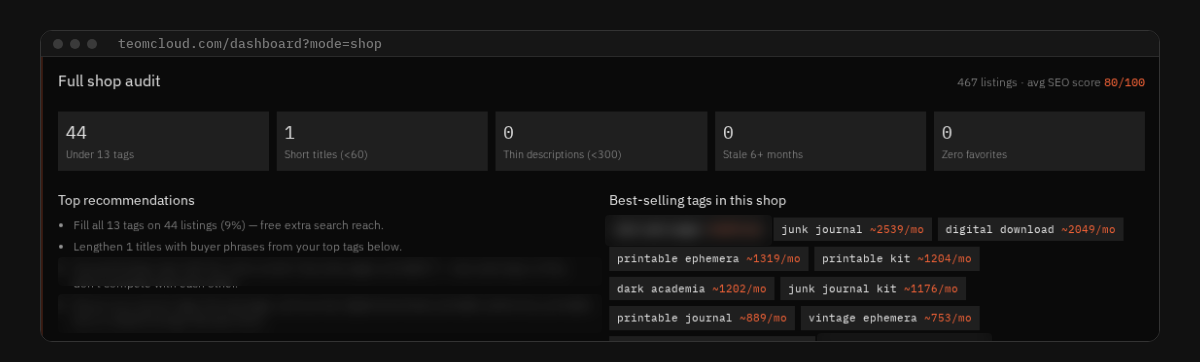Click the 'junk journal ~2539/mo' tag
The image size is (1200, 362).
click(x=851, y=229)
